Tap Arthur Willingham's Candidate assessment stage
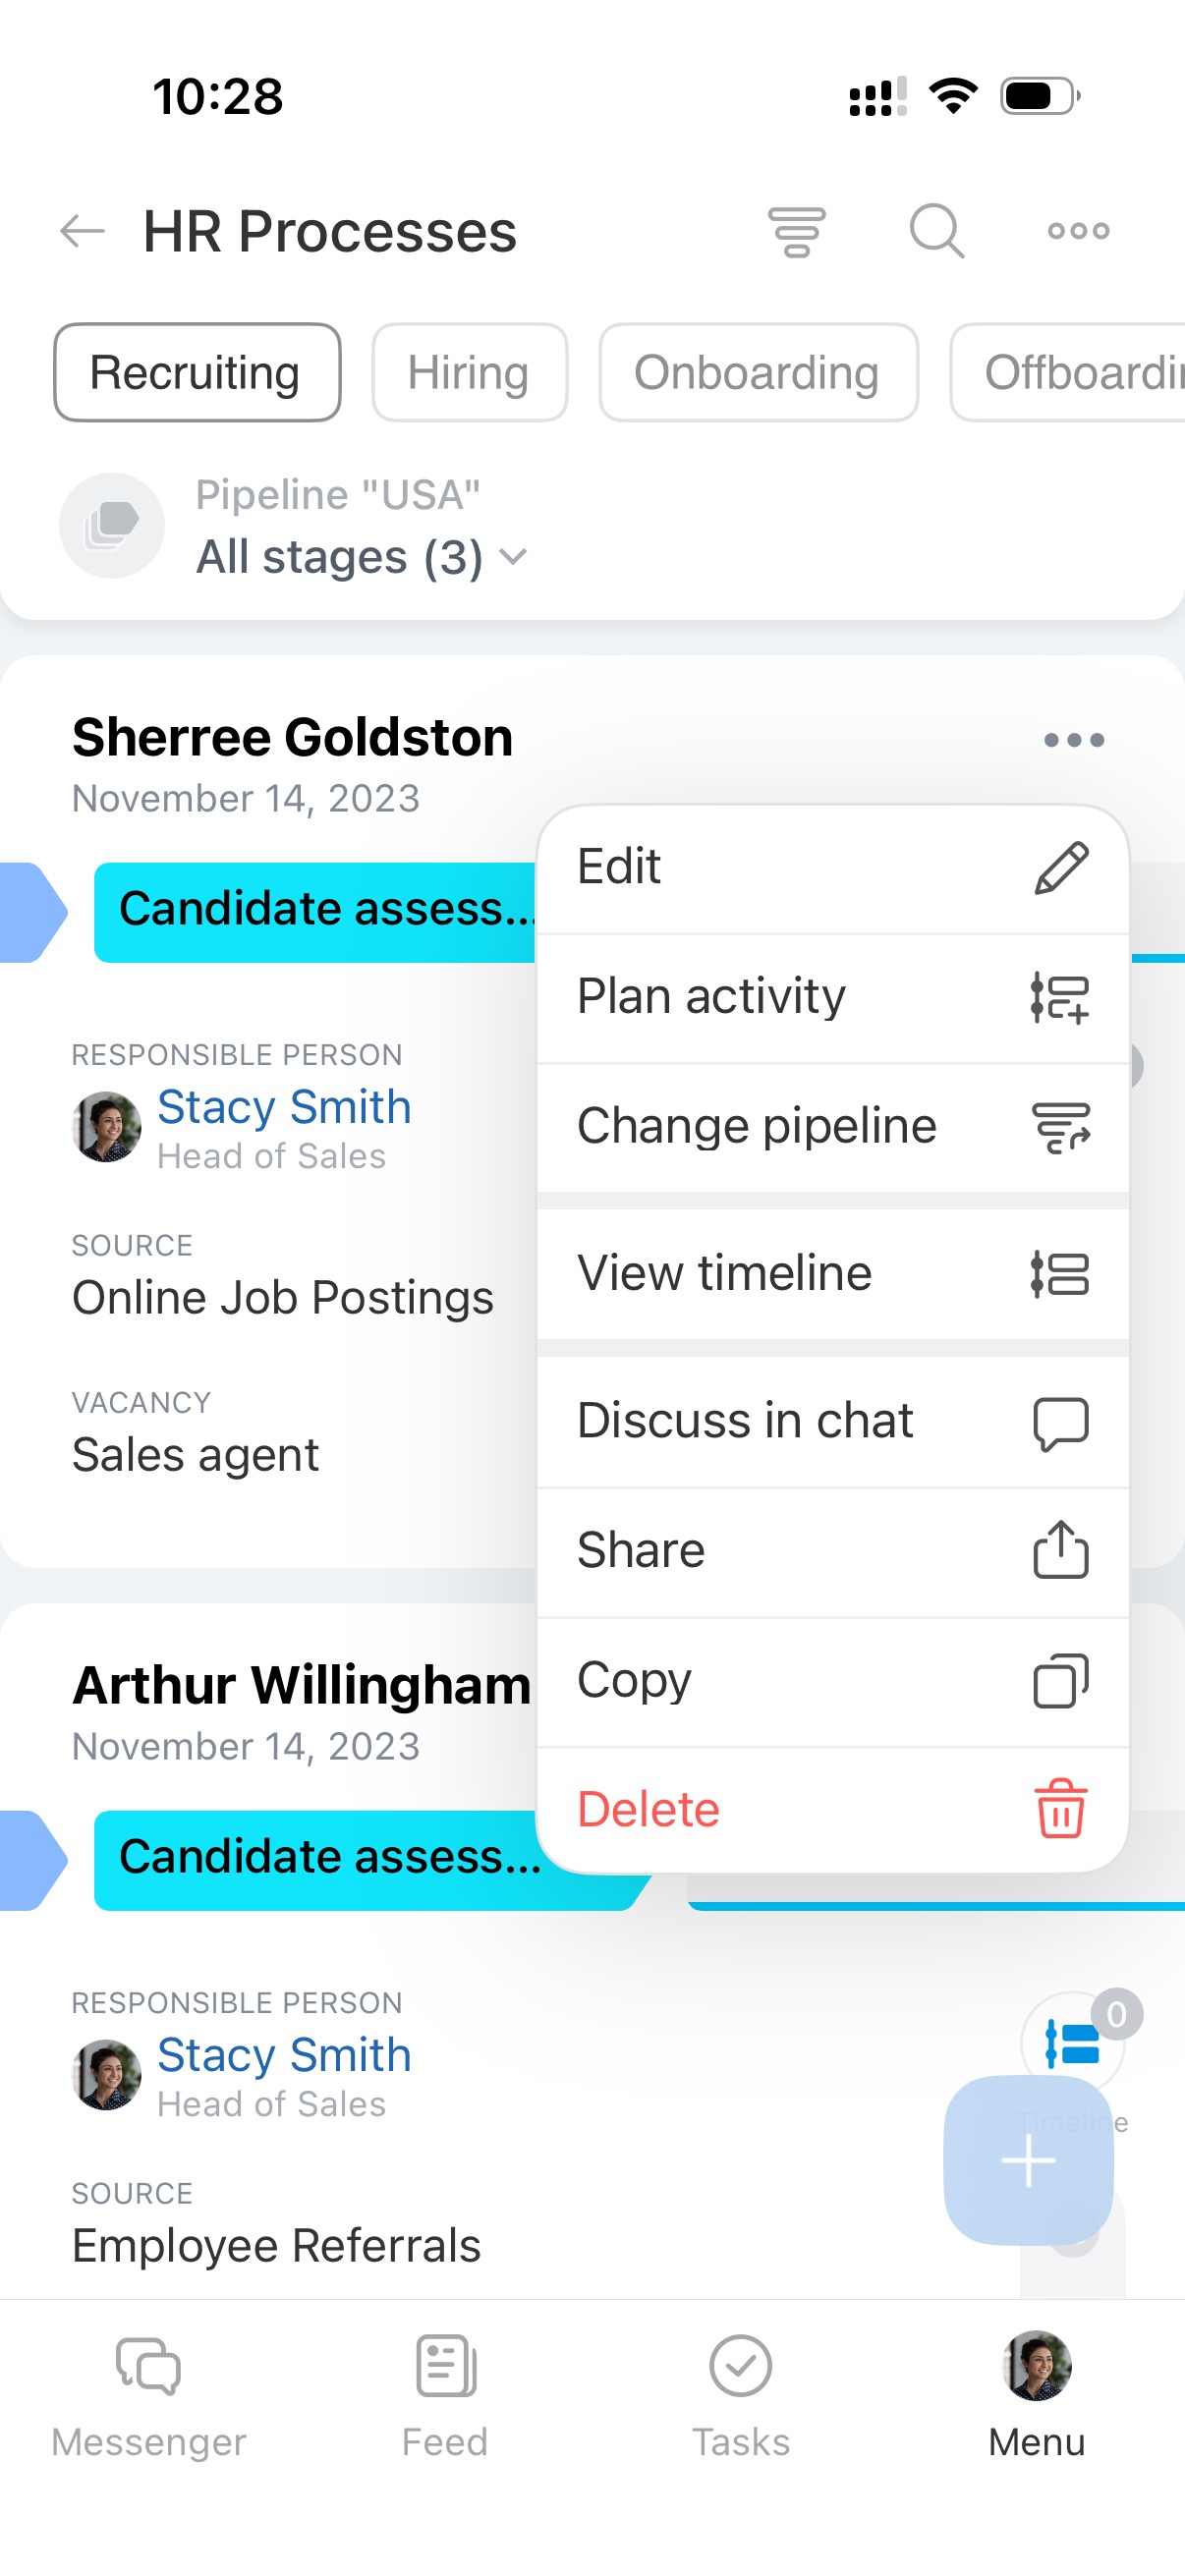 coord(330,1858)
